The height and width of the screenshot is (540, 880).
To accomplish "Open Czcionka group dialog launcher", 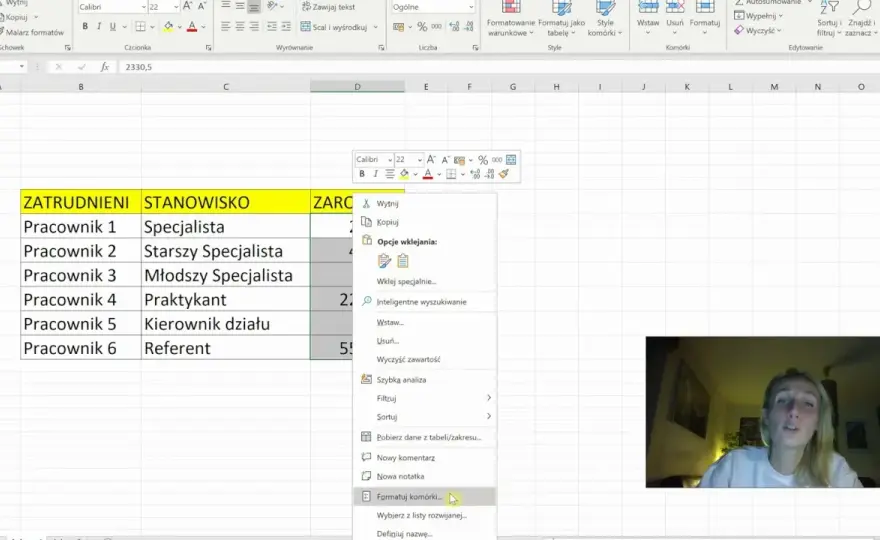I will (x=208, y=48).
